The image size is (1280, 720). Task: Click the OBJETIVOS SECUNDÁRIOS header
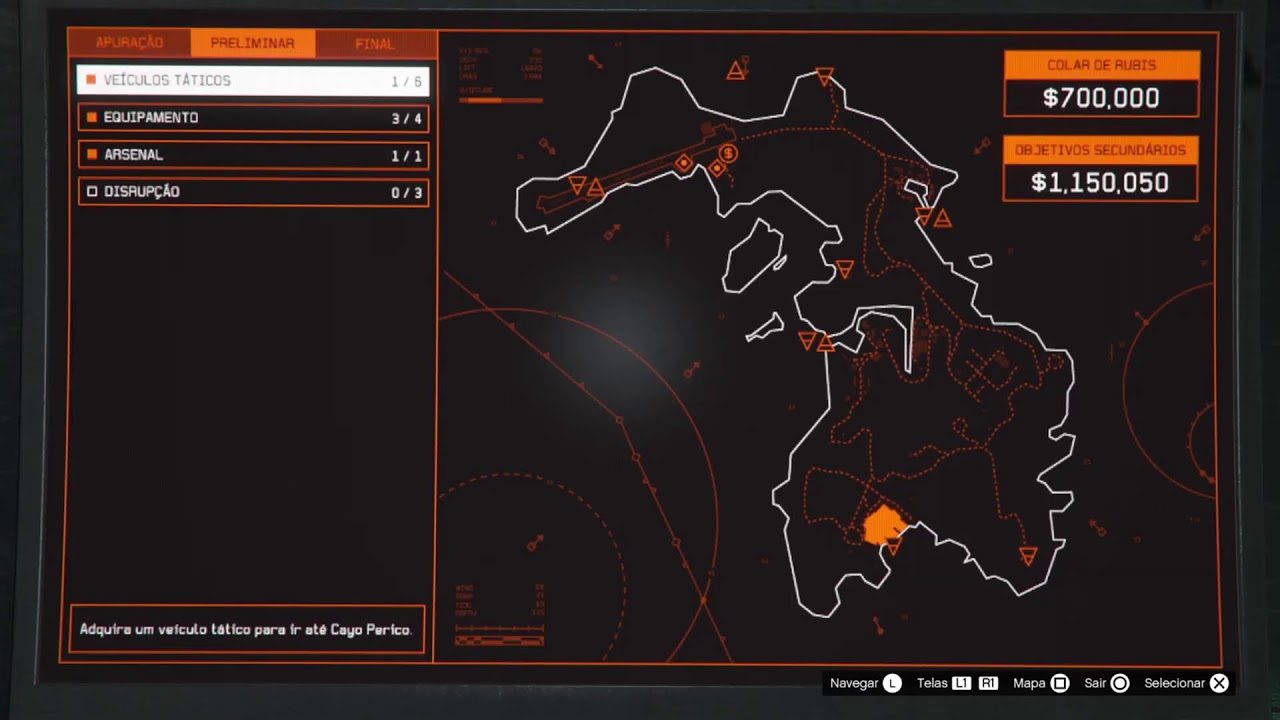tap(1100, 150)
